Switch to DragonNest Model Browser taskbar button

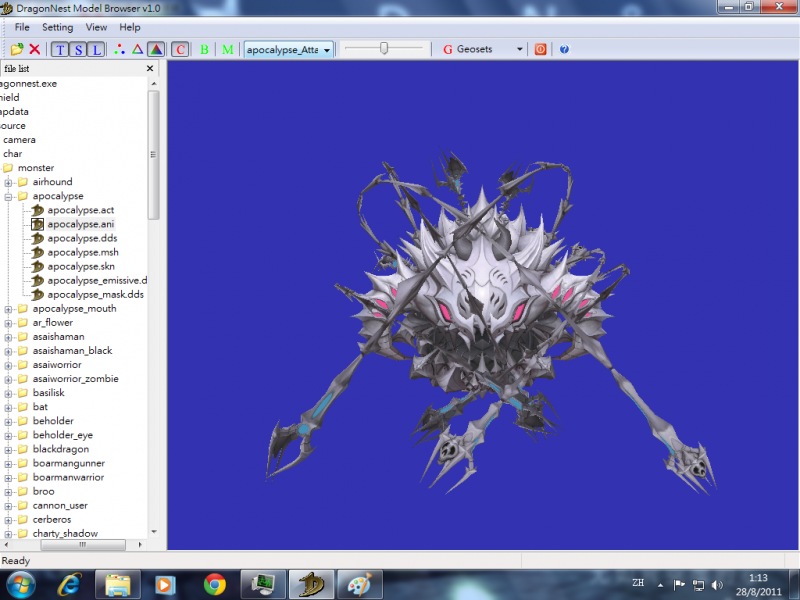pyautogui.click(x=312, y=585)
